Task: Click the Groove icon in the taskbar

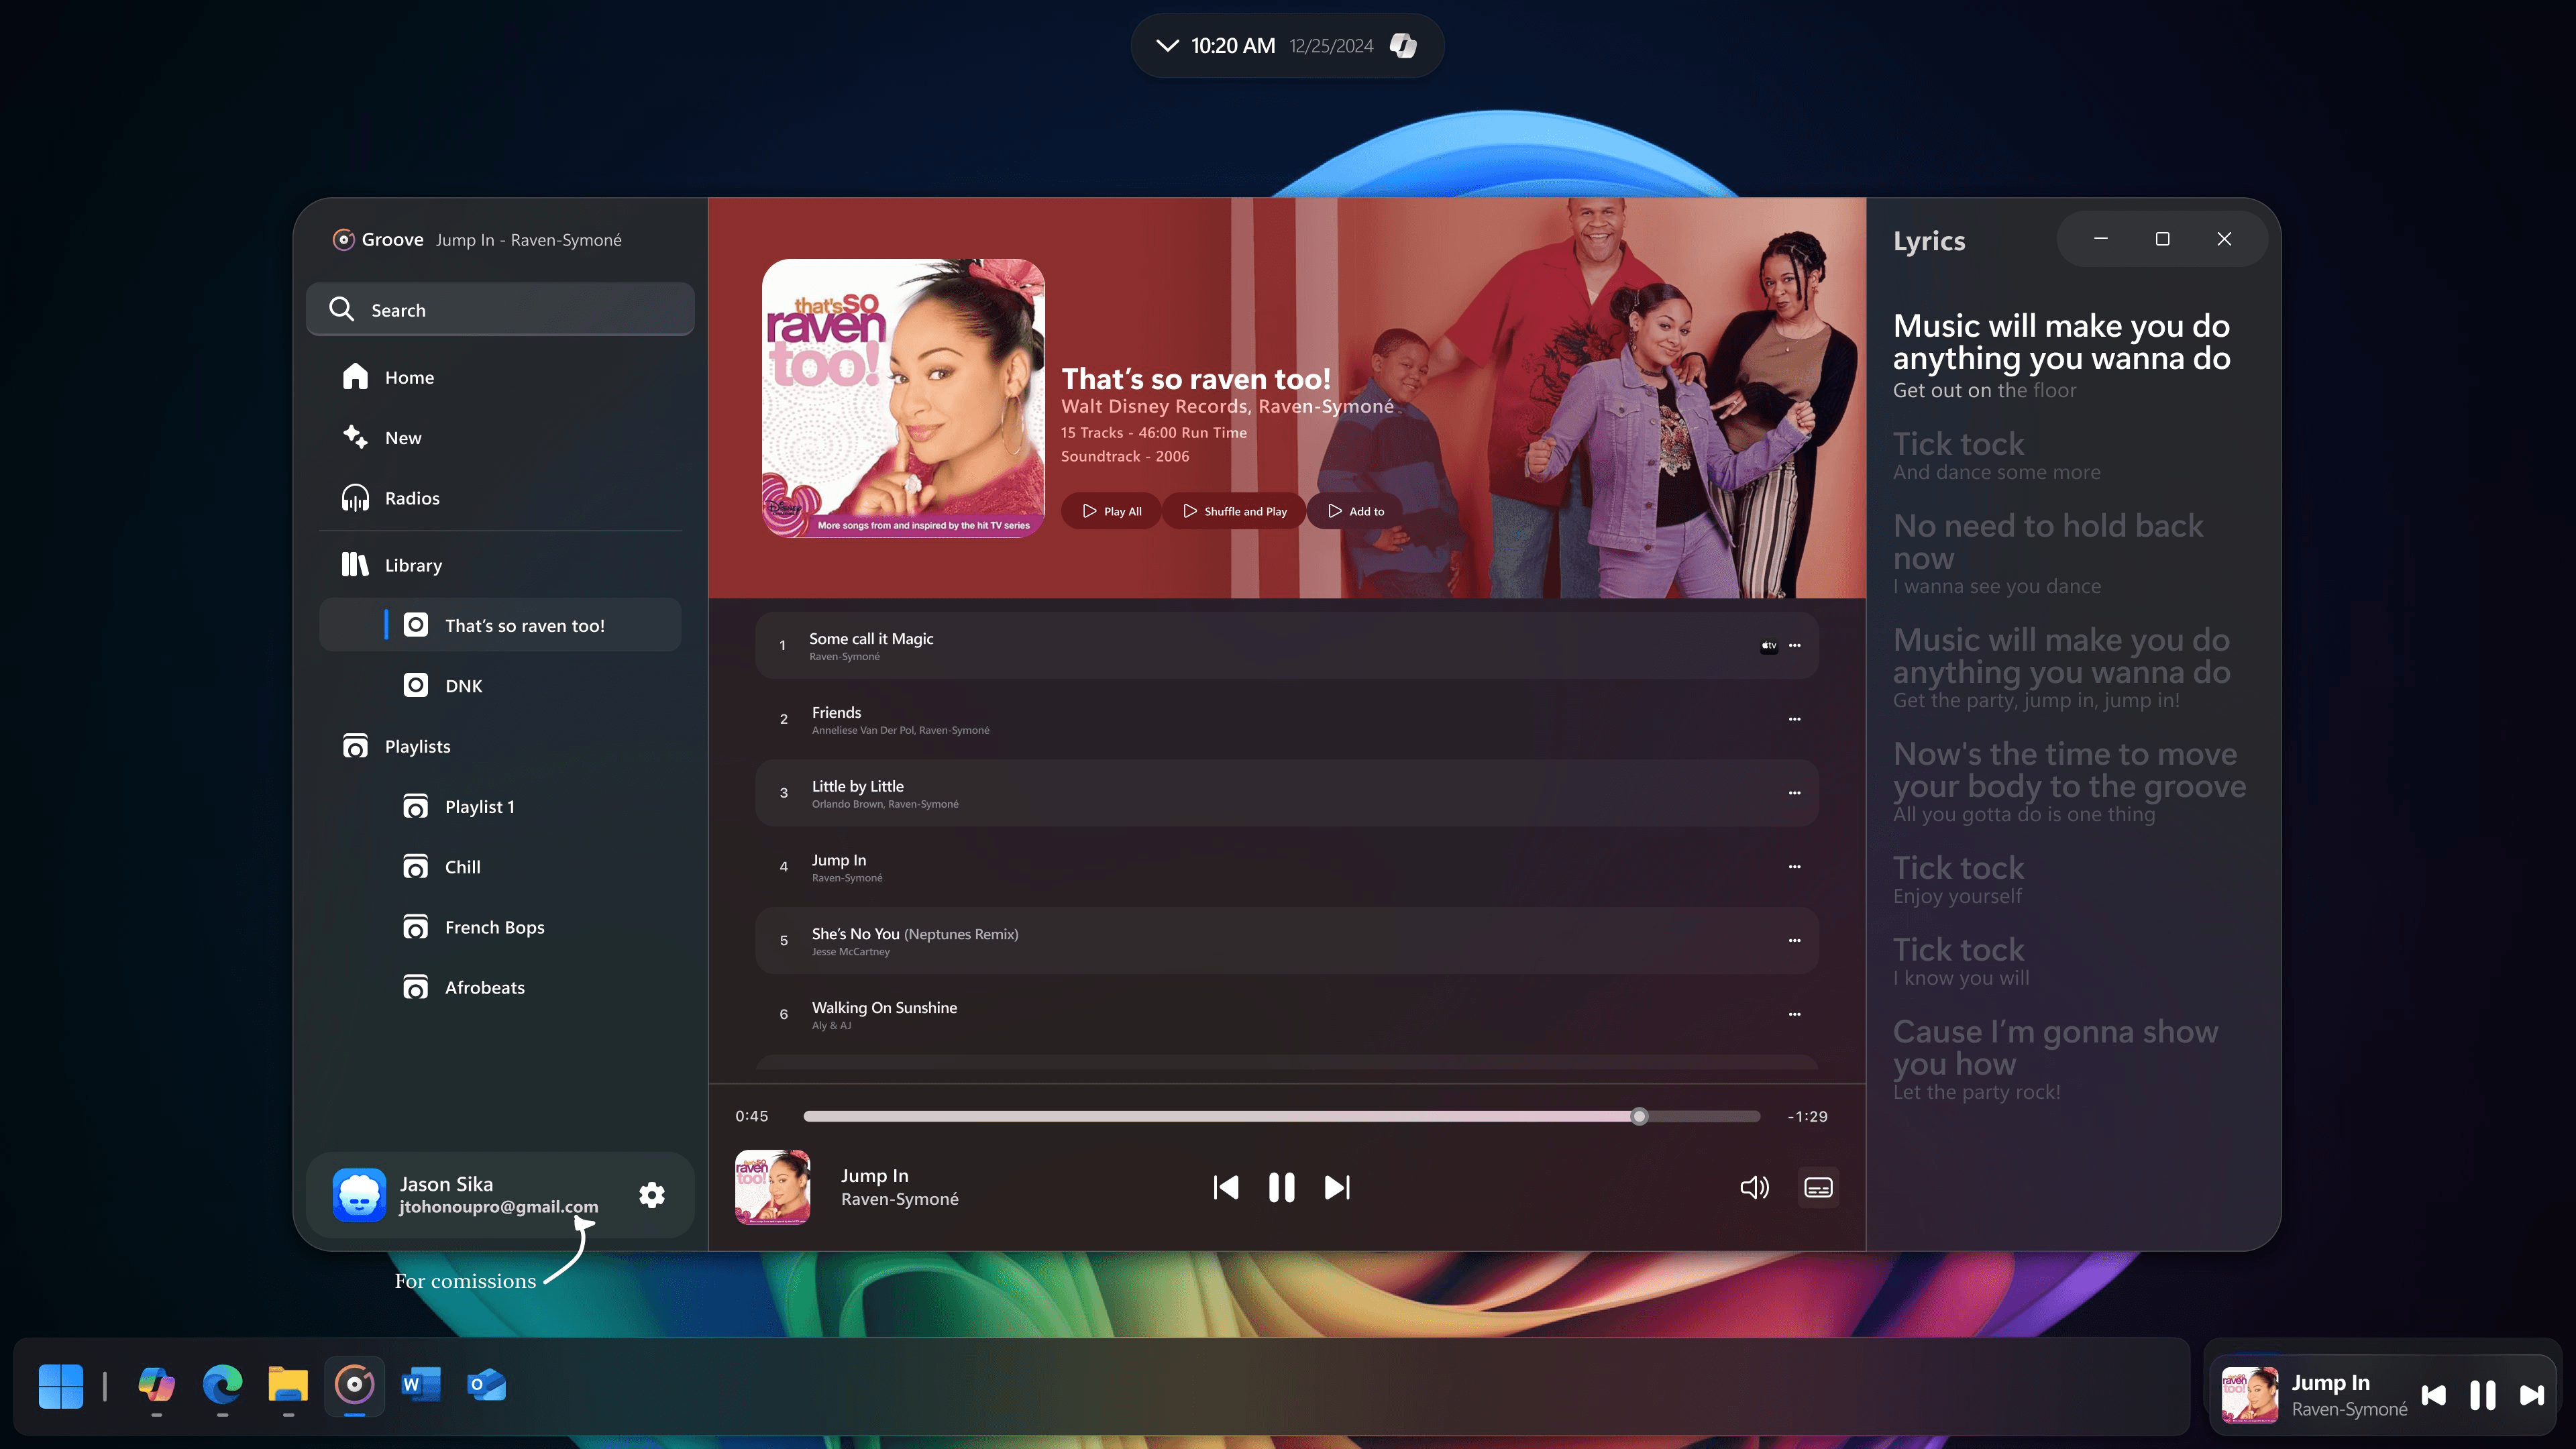Action: click(354, 1385)
